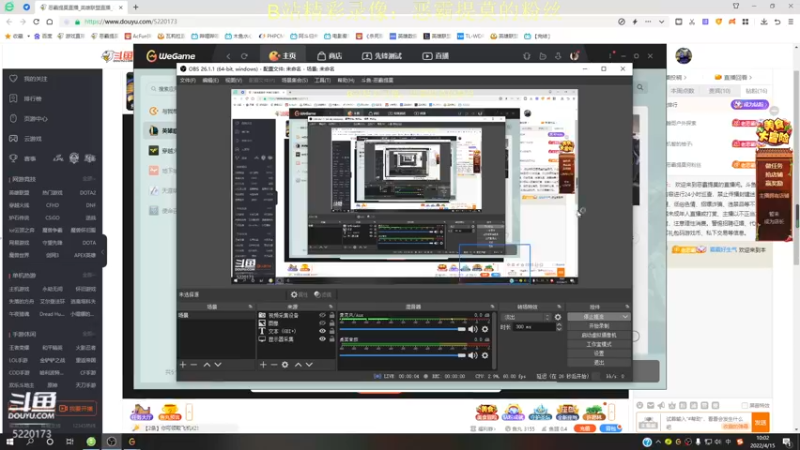Click the WeGame logo
The height and width of the screenshot is (450, 800).
click(x=171, y=56)
